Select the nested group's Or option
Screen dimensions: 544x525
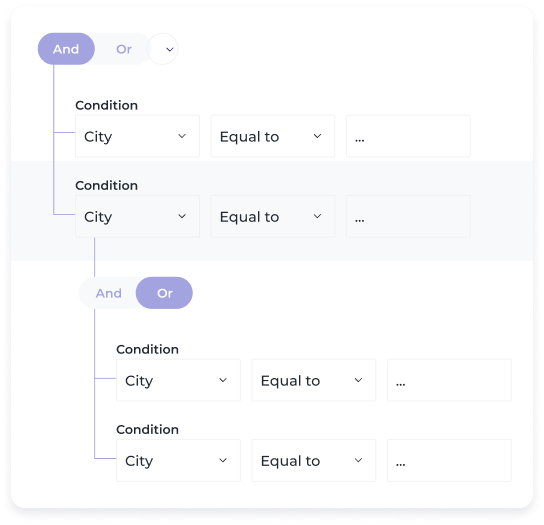coord(164,293)
